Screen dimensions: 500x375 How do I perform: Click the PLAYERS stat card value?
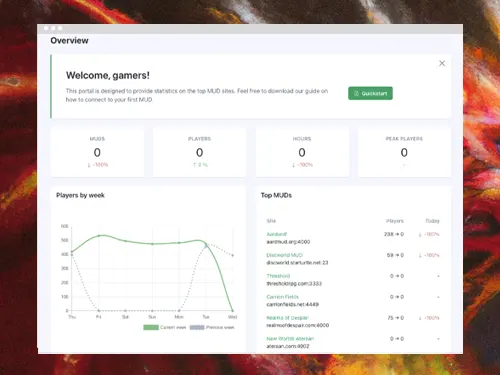[x=199, y=153]
